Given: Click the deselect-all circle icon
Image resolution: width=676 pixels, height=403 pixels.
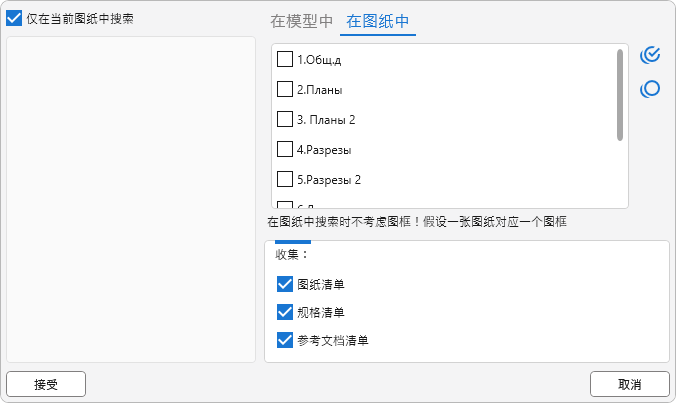Looking at the screenshot, I should (650, 89).
